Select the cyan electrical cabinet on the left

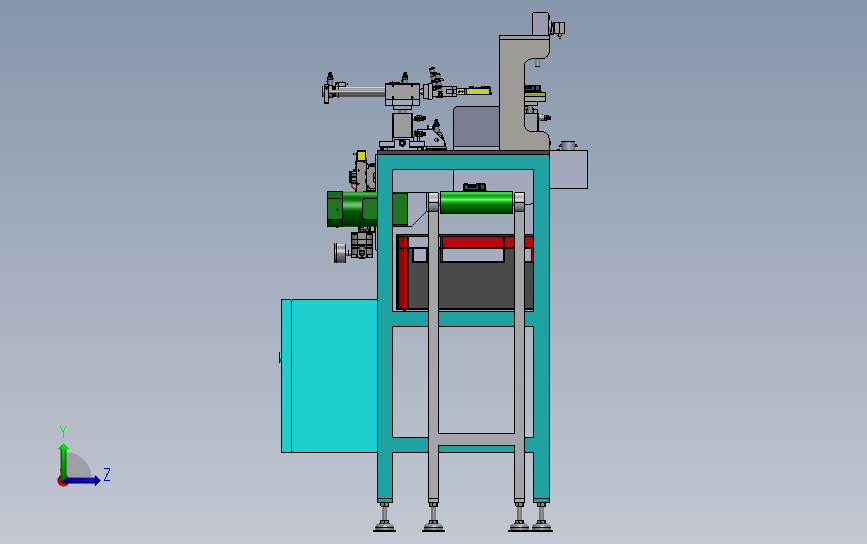(x=330, y=376)
